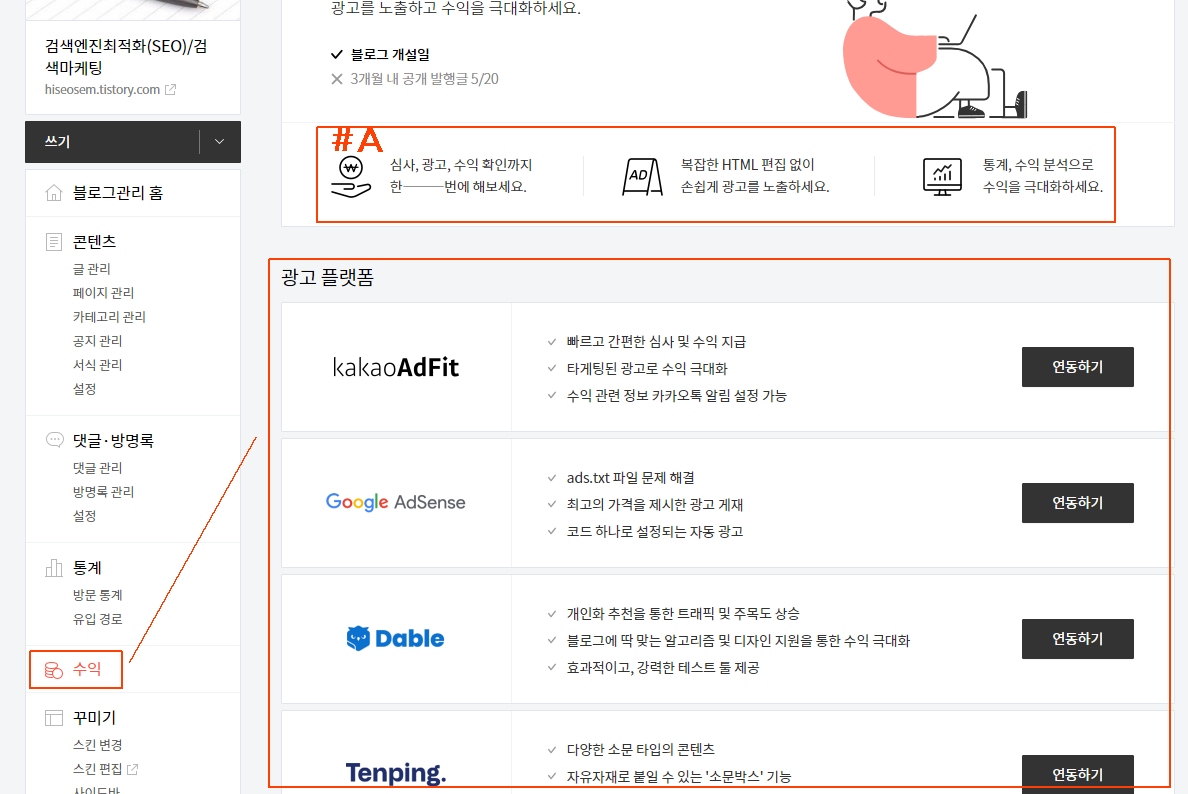Connect kakao AdFit with 연동하기 button
The width and height of the screenshot is (1188, 794).
click(1077, 367)
